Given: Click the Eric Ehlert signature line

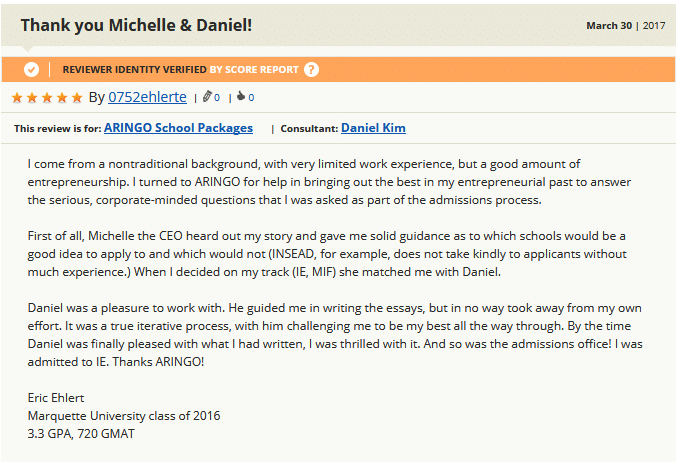Looking at the screenshot, I should pos(56,398).
